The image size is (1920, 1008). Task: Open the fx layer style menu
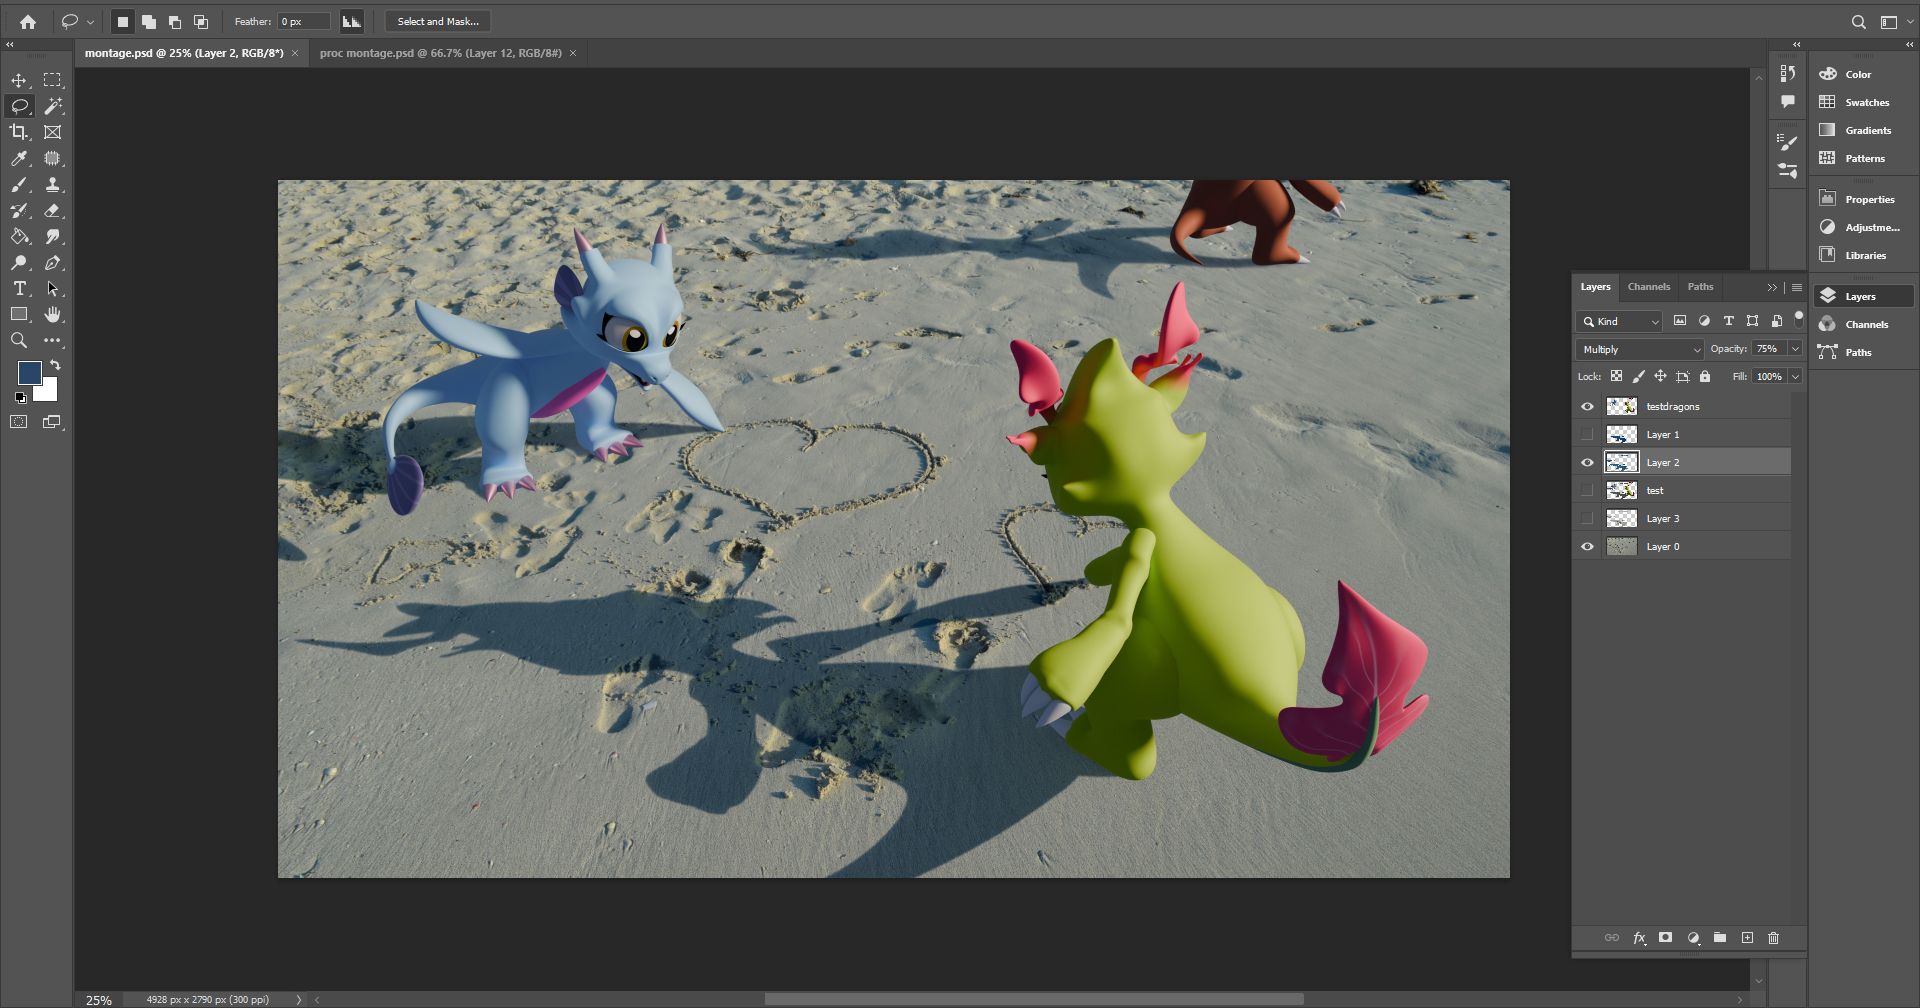pyautogui.click(x=1639, y=938)
